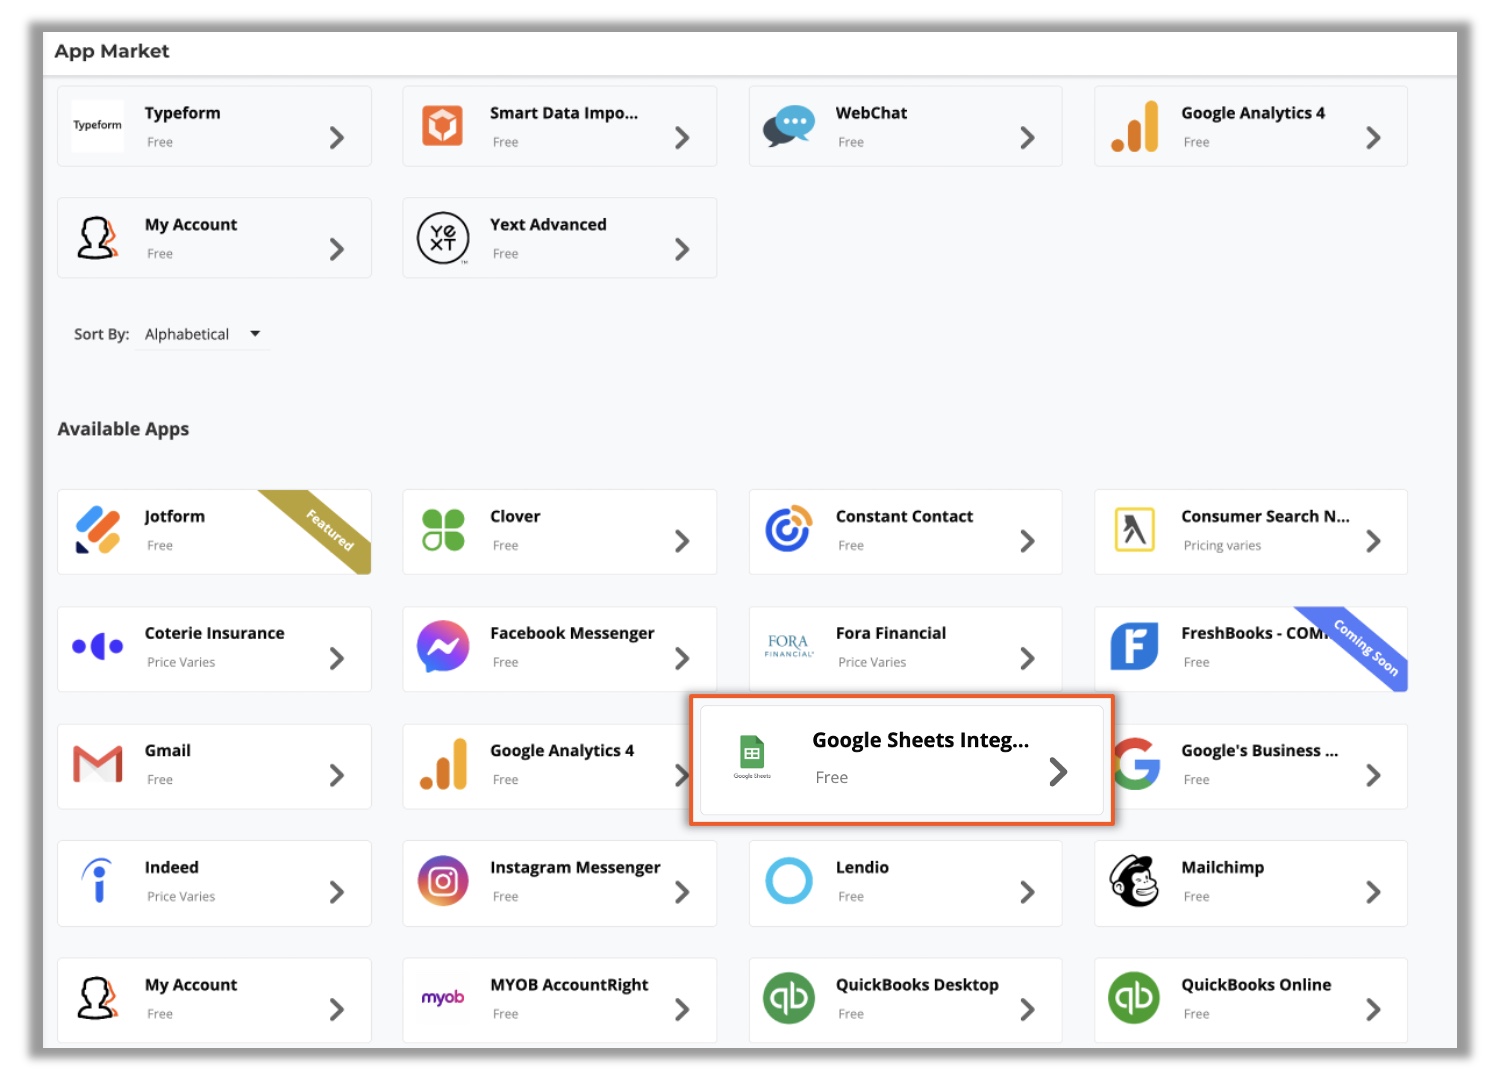Screen dimensions: 1490x1086
Task: Click the Clover four-leaf icon
Action: pyautogui.click(x=443, y=530)
